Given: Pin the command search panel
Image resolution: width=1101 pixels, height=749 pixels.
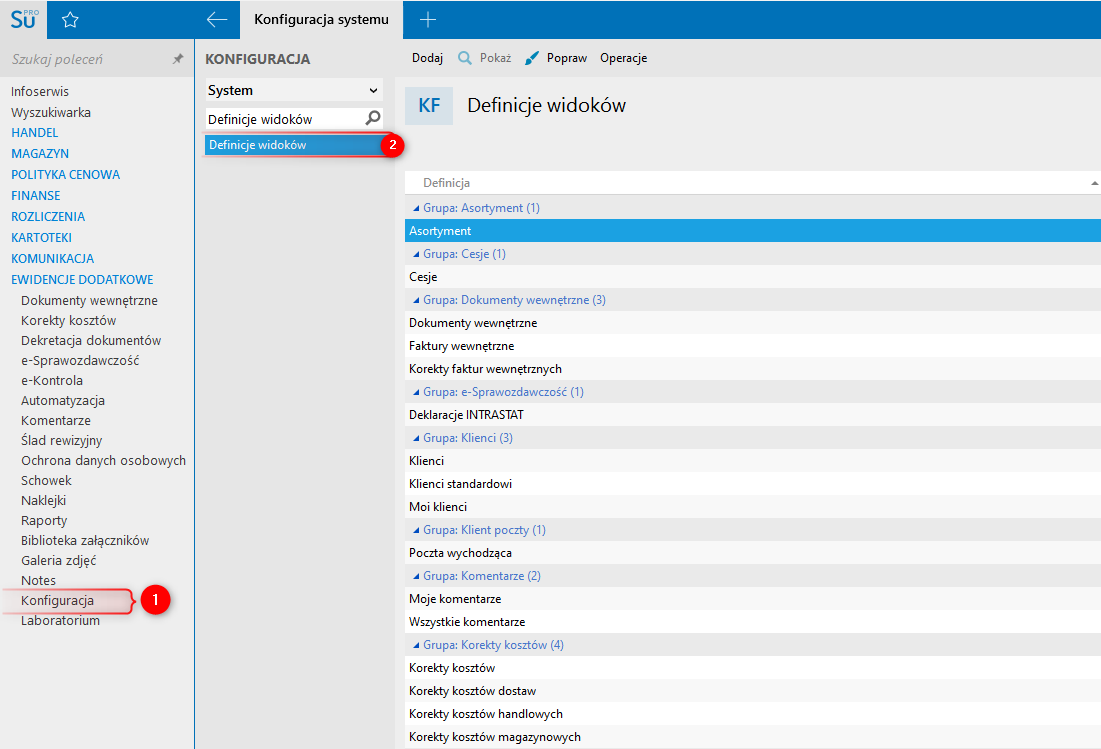Looking at the screenshot, I should click(x=178, y=60).
